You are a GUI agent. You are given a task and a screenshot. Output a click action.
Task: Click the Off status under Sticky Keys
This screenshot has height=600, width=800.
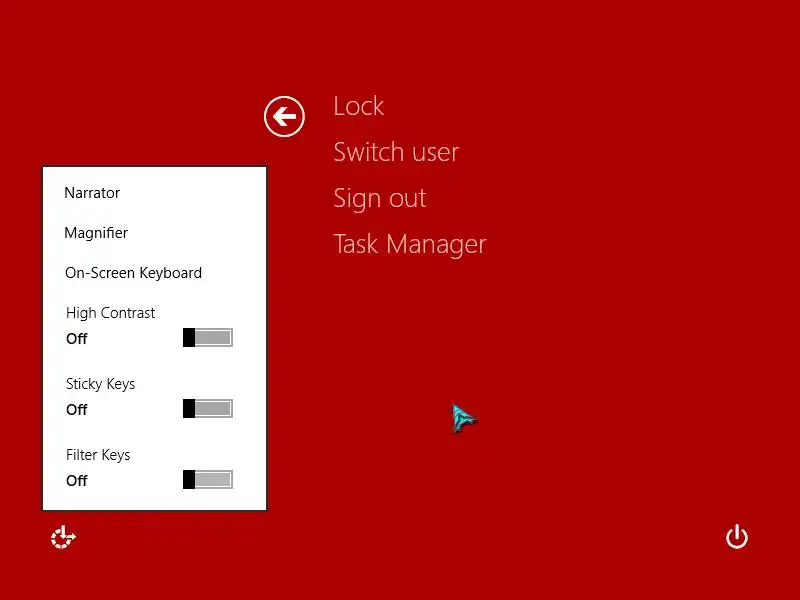coord(77,410)
